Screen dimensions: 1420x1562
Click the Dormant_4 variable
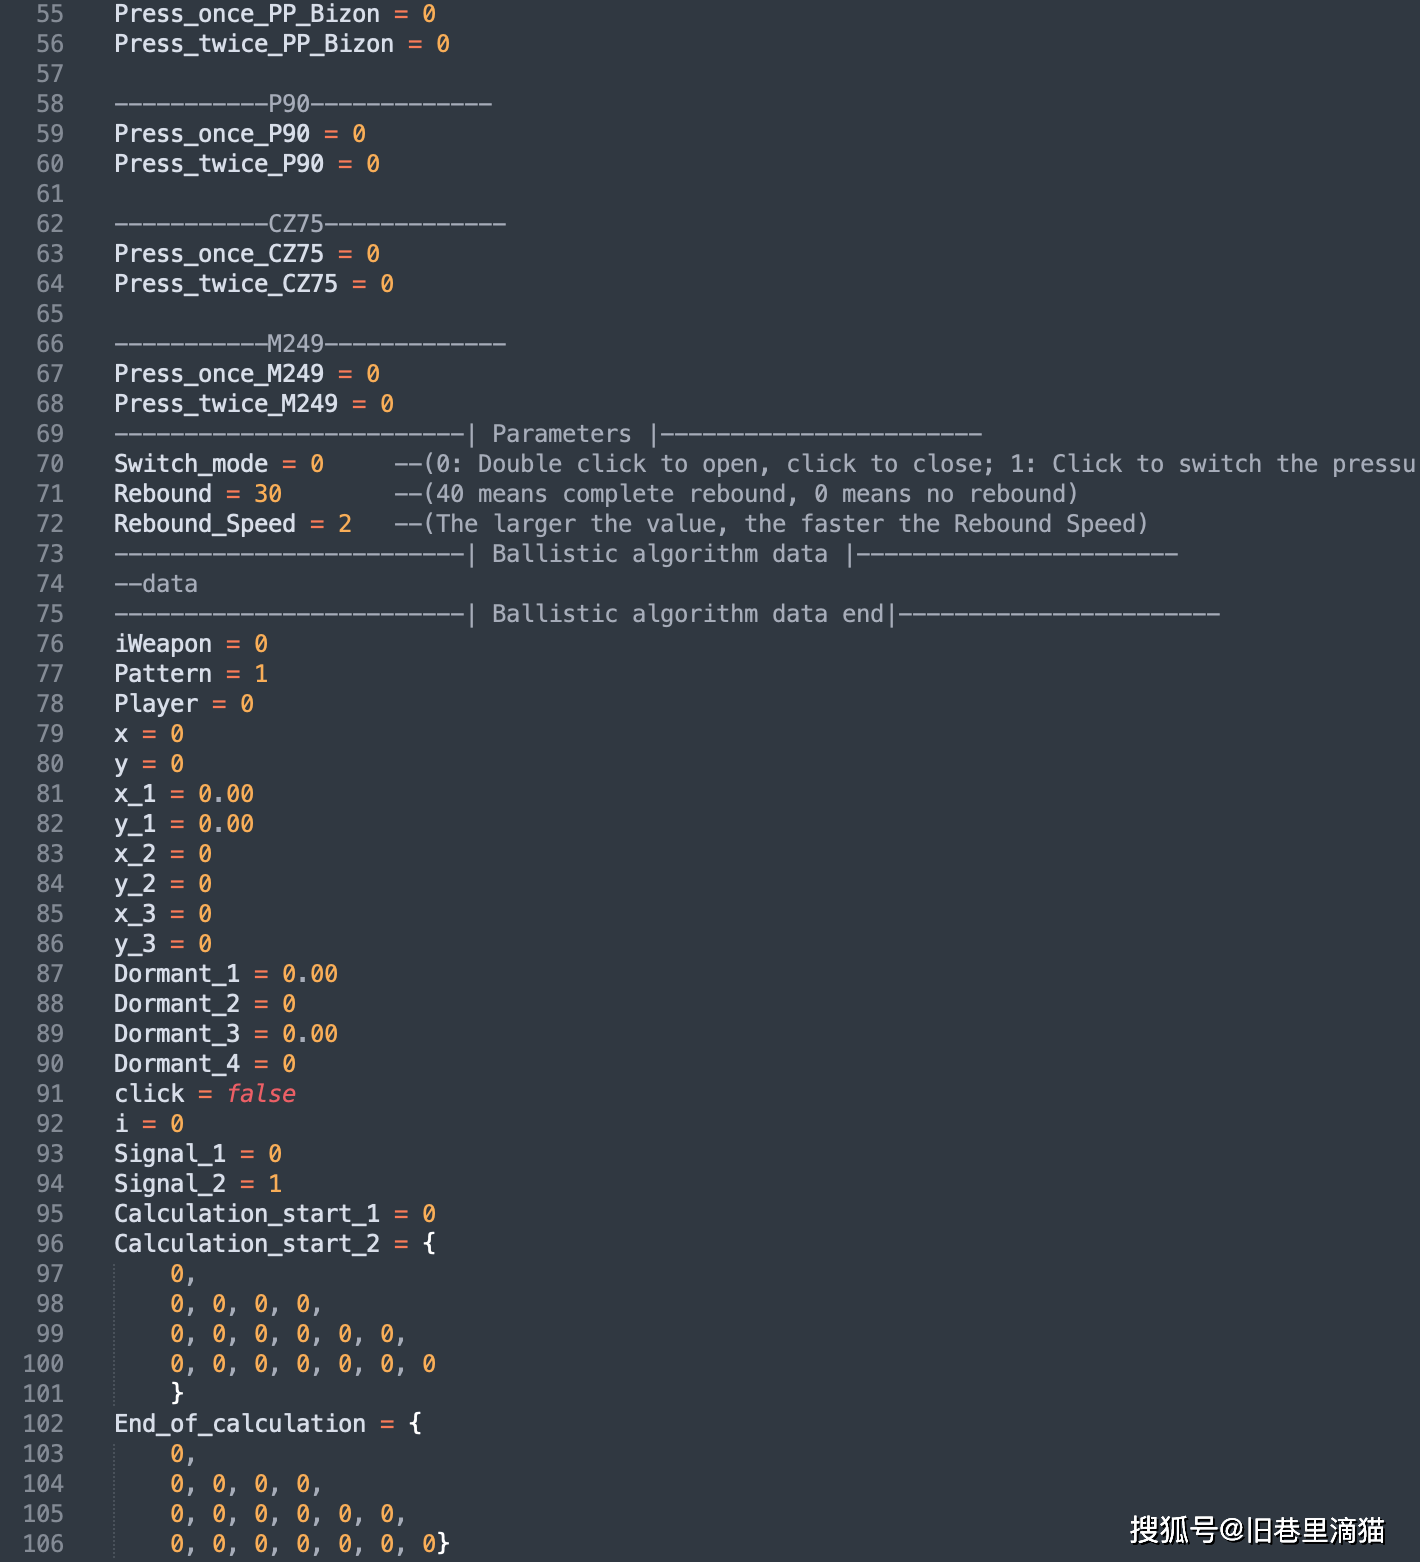point(177,1064)
